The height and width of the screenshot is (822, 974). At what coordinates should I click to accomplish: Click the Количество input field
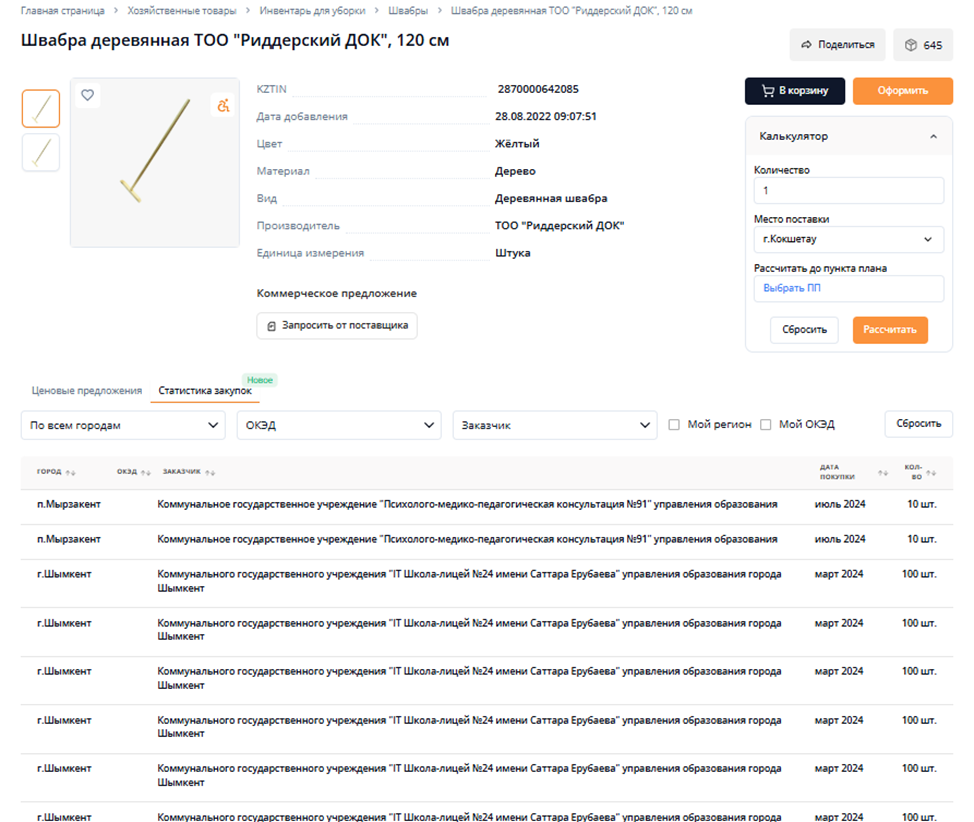848,190
